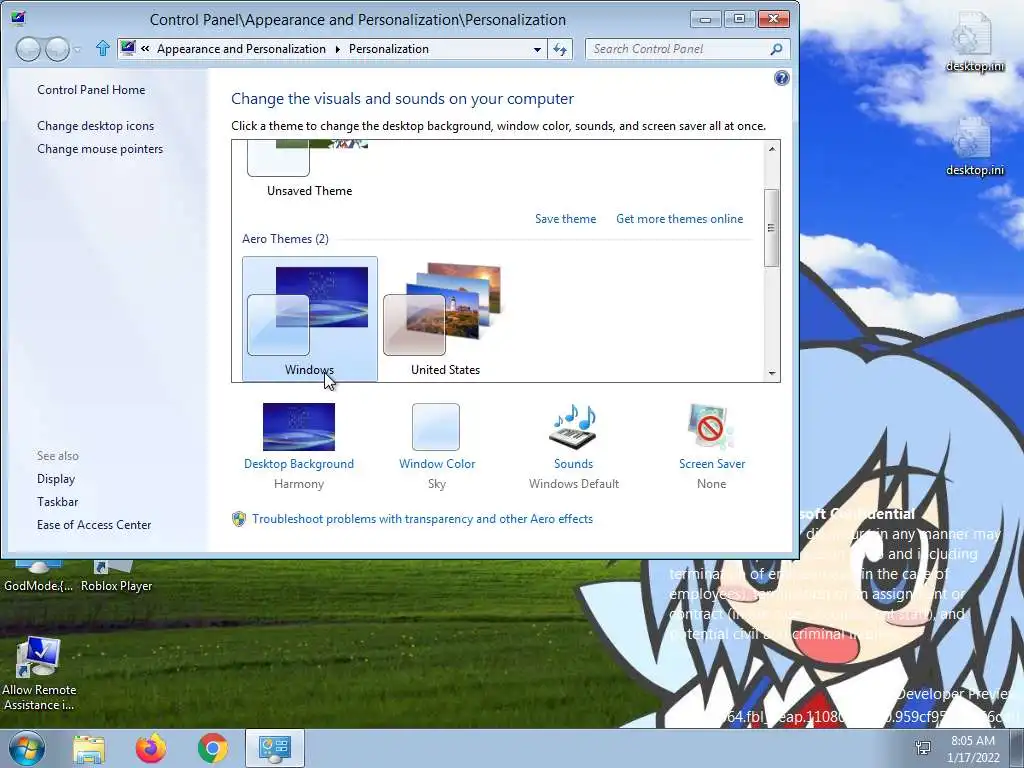
Task: Select the Unsaved Theme thumbnail
Action: 310,170
